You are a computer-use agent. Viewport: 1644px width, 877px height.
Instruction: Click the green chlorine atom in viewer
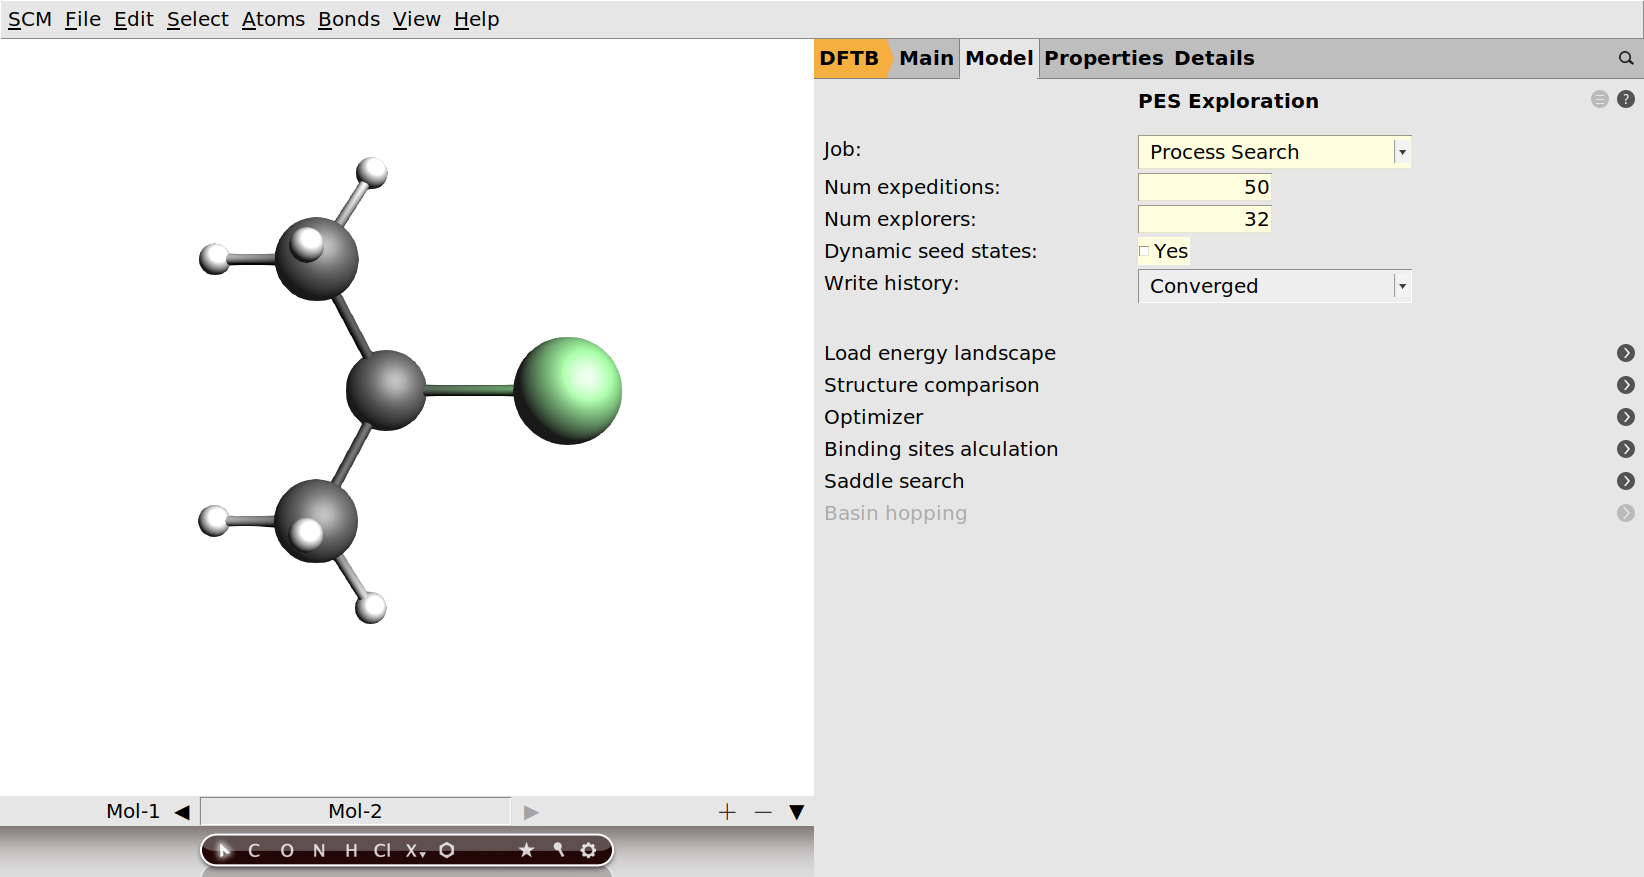pyautogui.click(x=568, y=390)
